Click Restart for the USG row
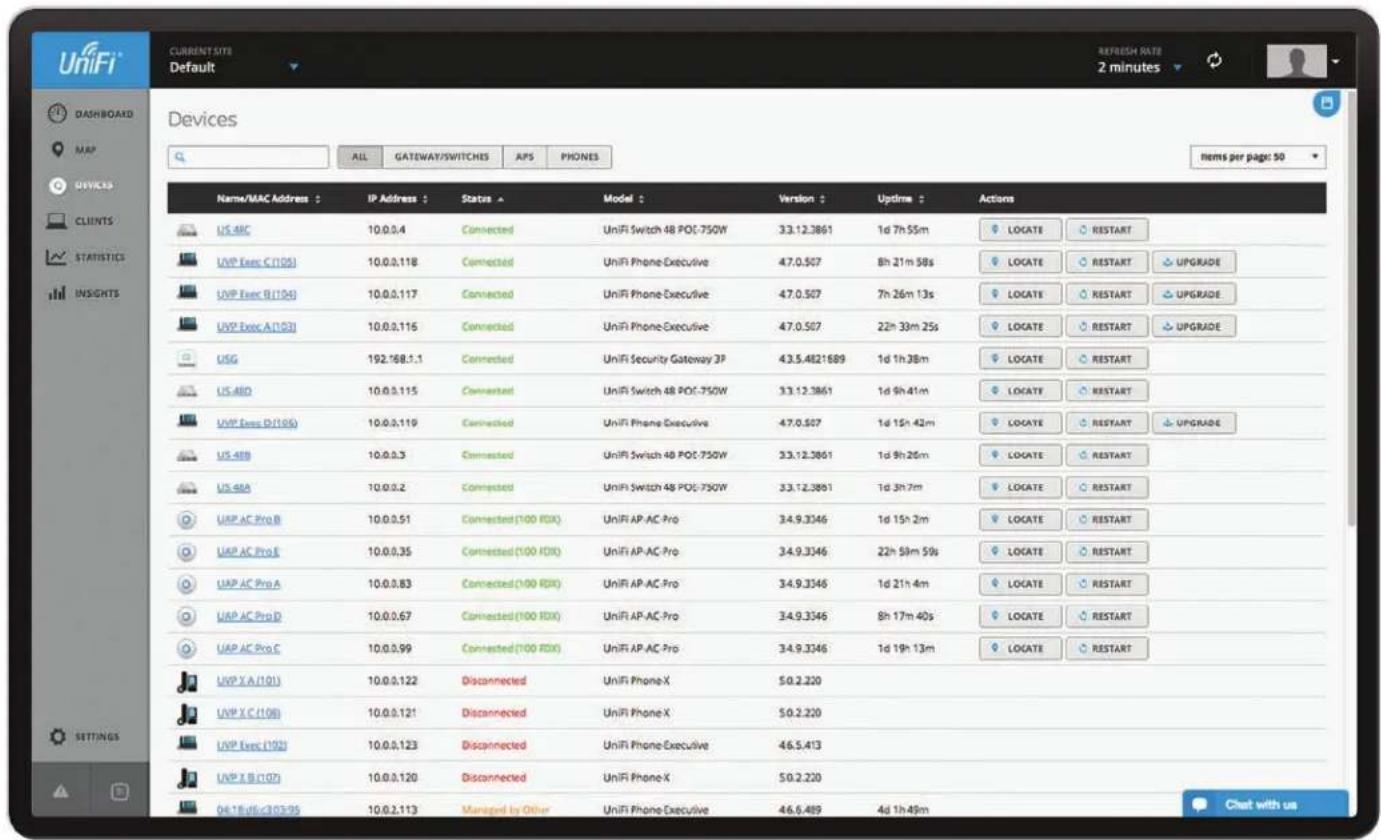Screen dimensions: 1381x840 (1106, 357)
